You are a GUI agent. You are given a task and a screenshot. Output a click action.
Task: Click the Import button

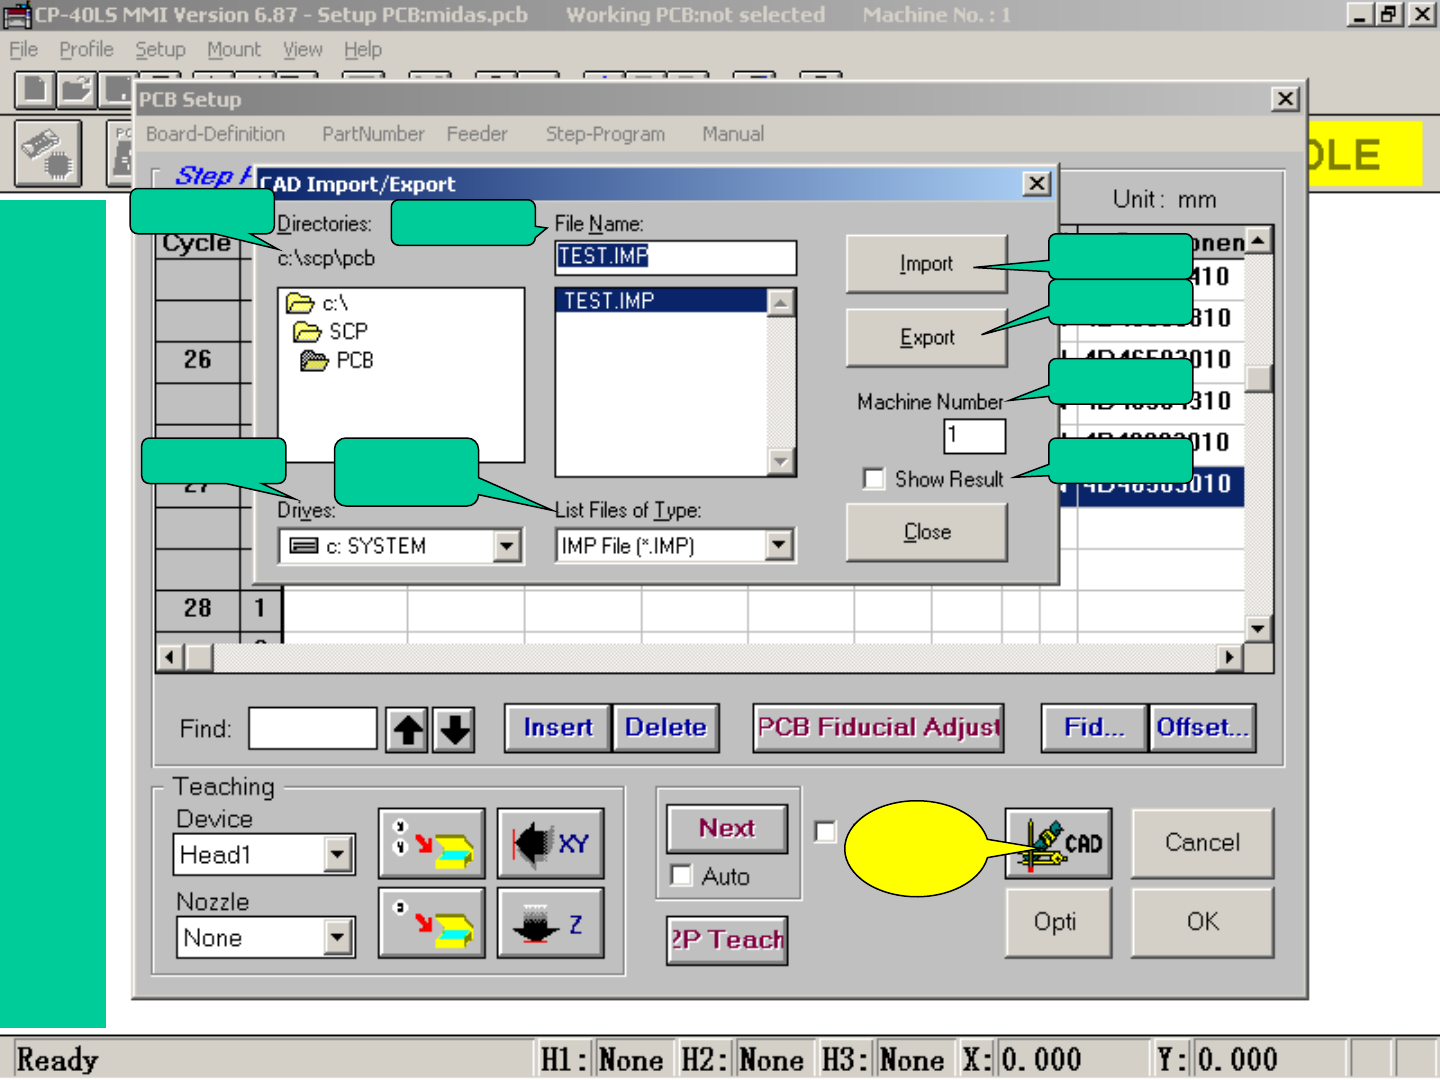[926, 264]
